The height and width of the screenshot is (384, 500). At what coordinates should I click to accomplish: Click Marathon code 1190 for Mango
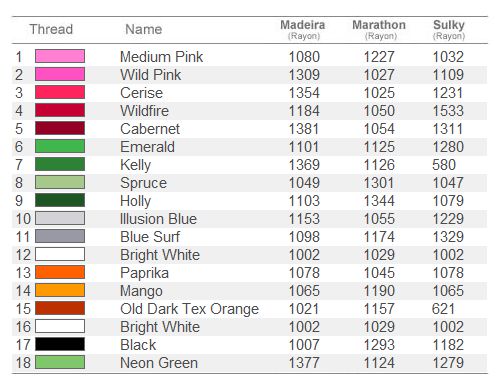point(379,291)
